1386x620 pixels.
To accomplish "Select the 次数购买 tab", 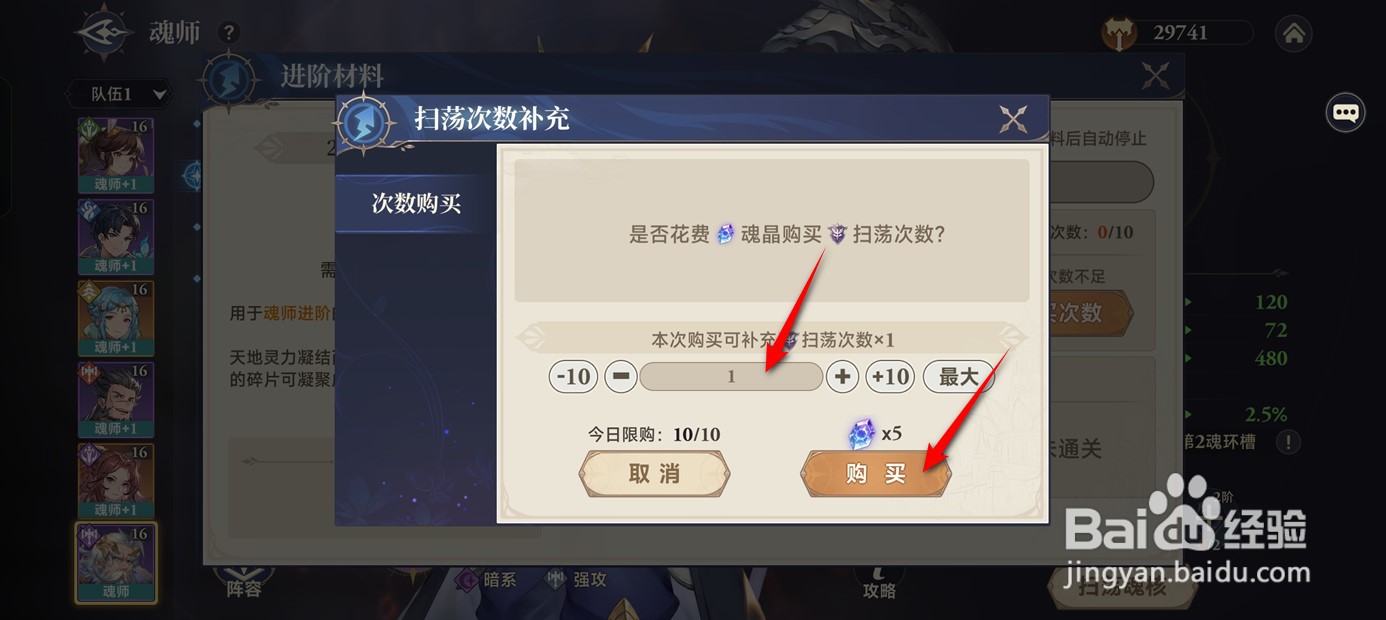I will 416,204.
